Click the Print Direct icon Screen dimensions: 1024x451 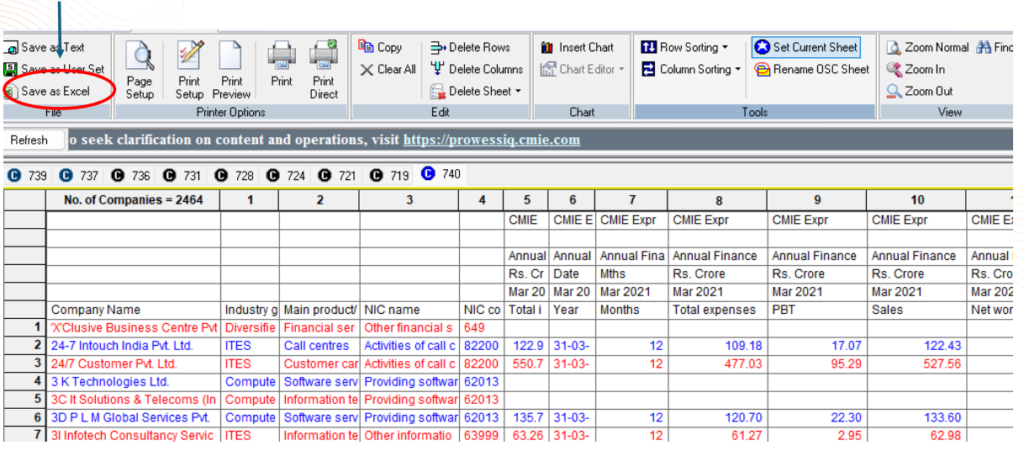click(323, 68)
